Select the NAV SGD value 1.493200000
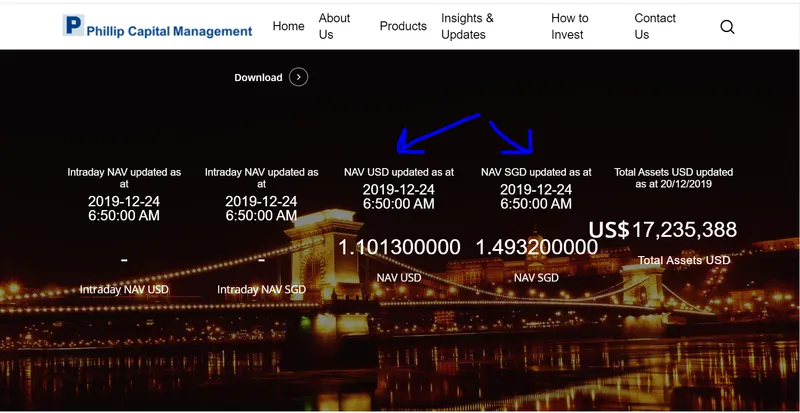This screenshot has height=413, width=800. tap(536, 247)
